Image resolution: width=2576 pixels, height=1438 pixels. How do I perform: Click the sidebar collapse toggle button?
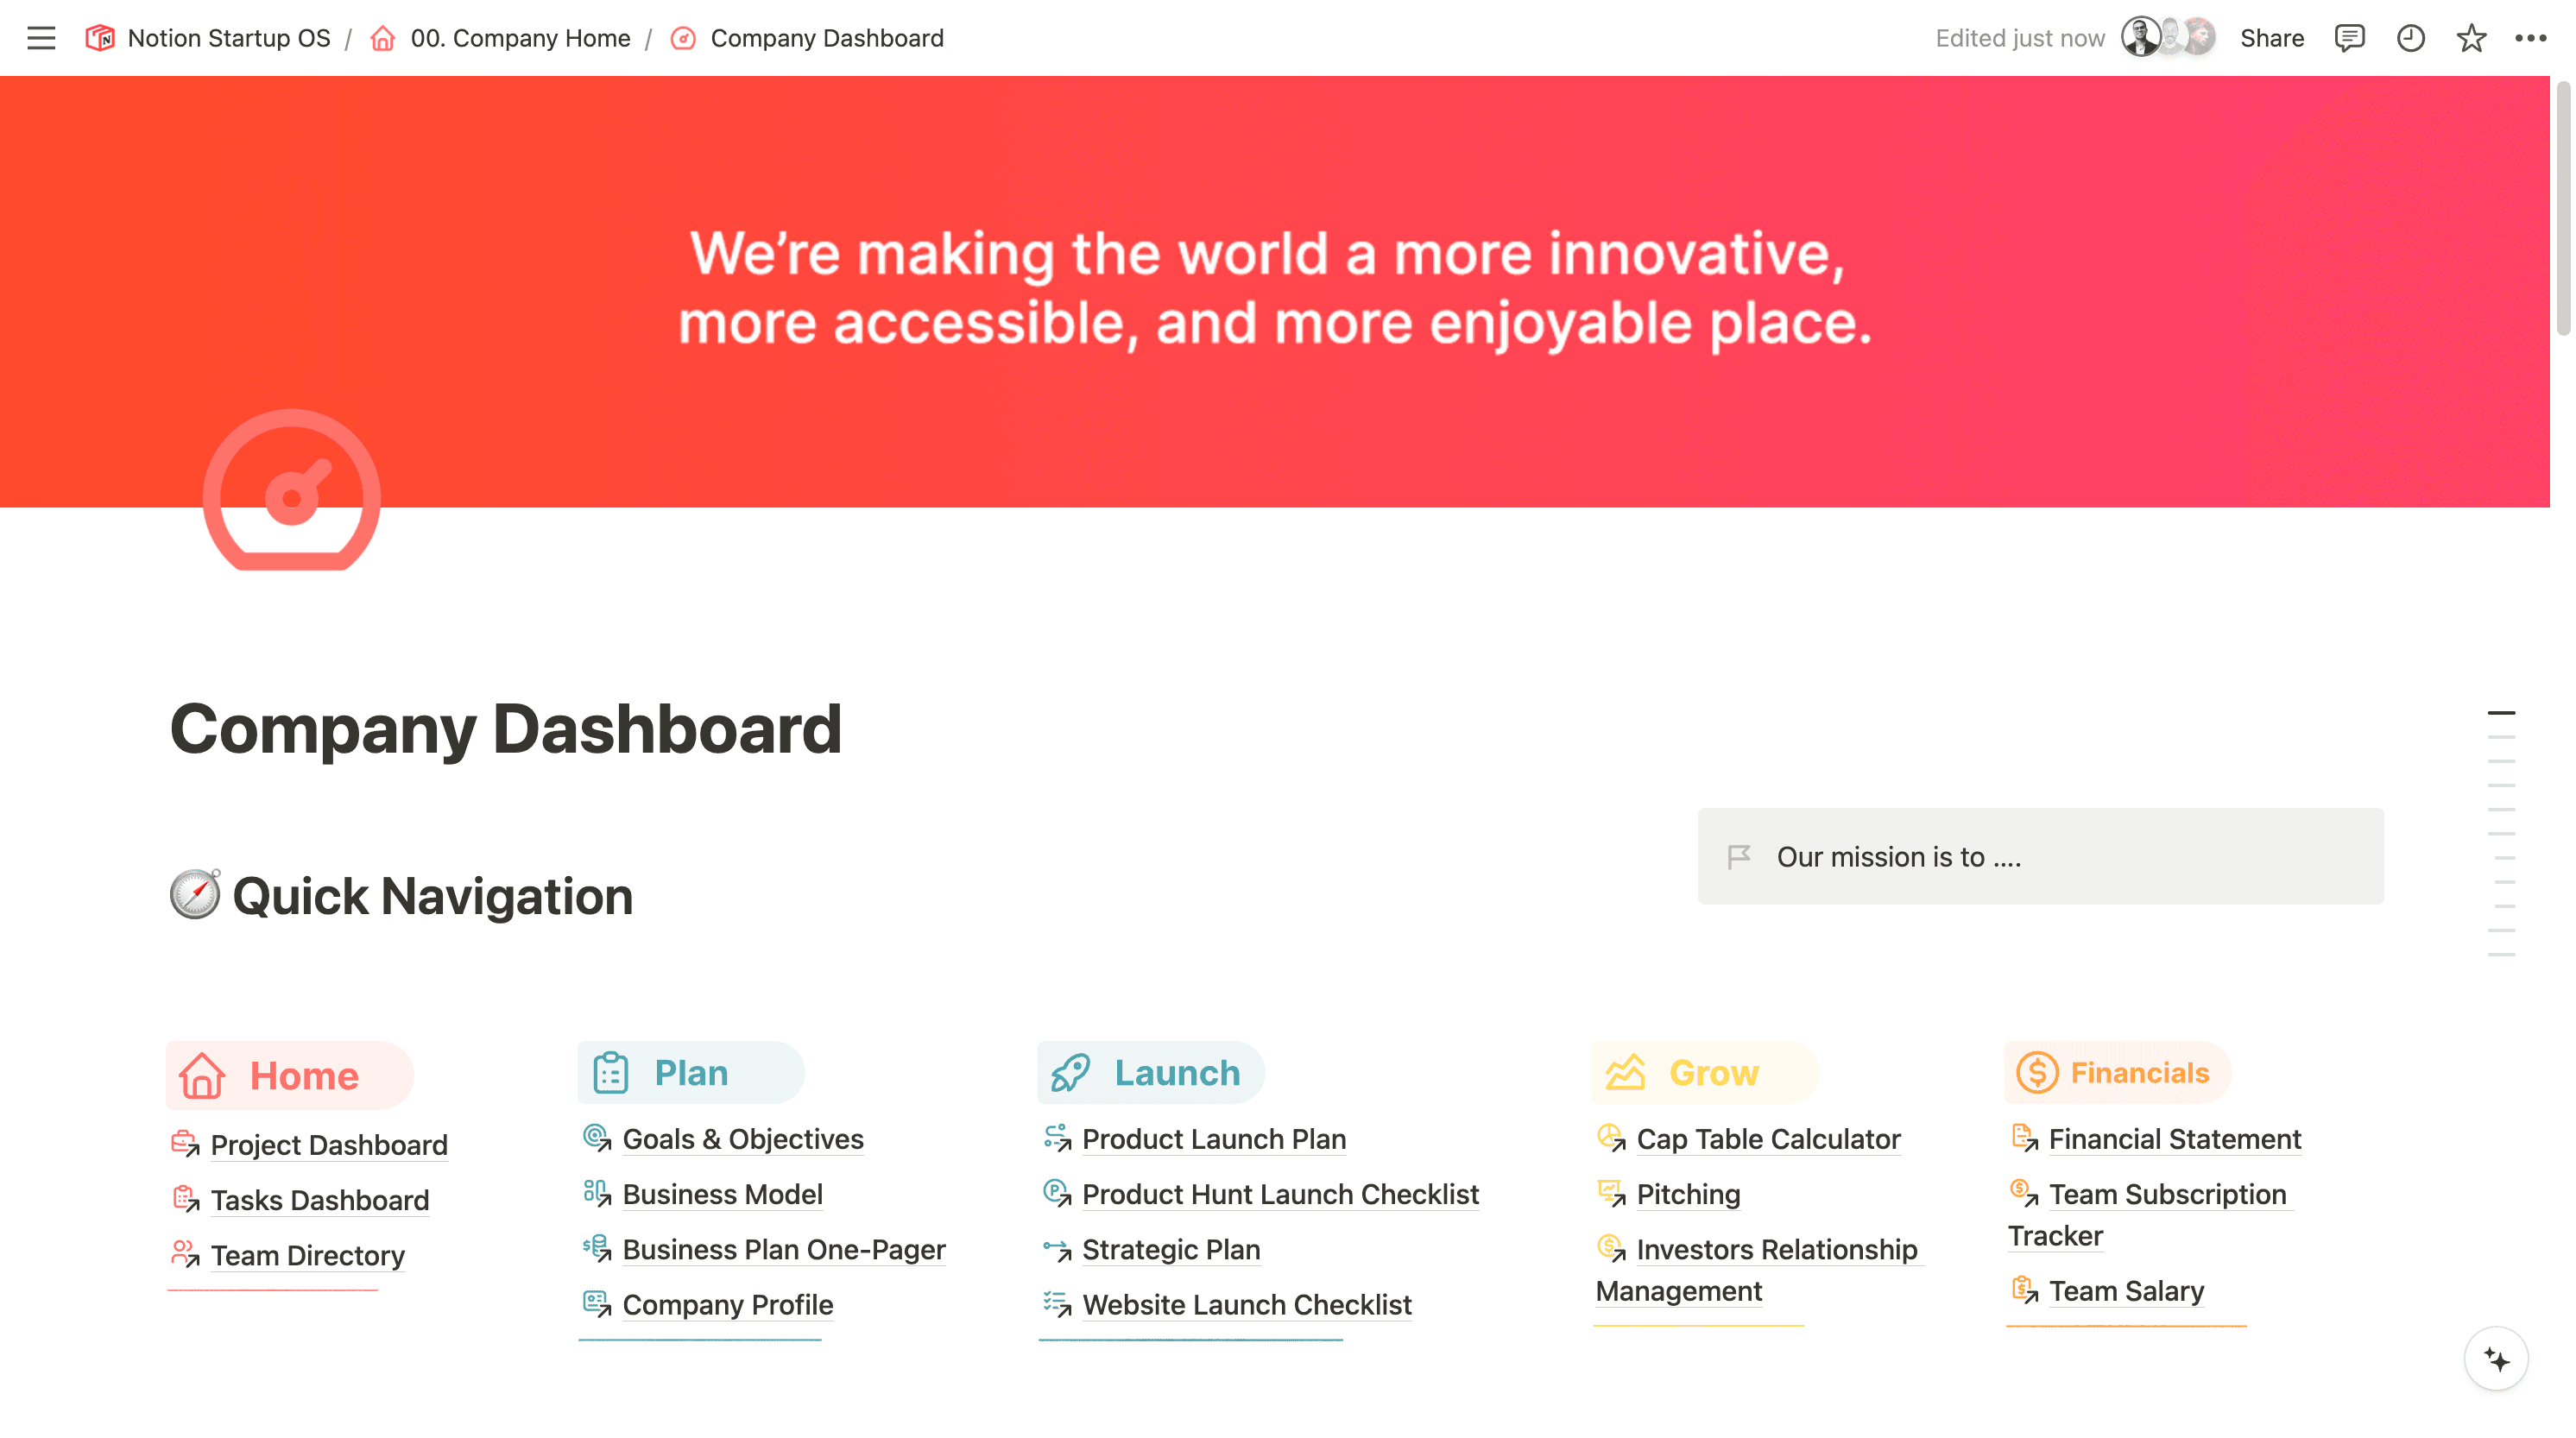click(39, 35)
